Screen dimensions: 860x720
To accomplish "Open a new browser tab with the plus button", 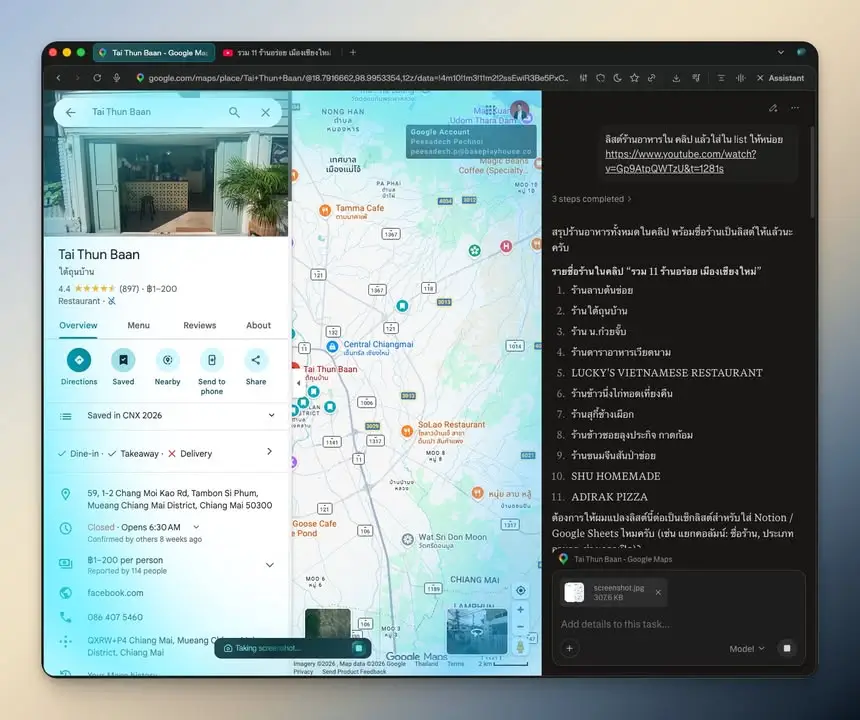I will pos(353,52).
